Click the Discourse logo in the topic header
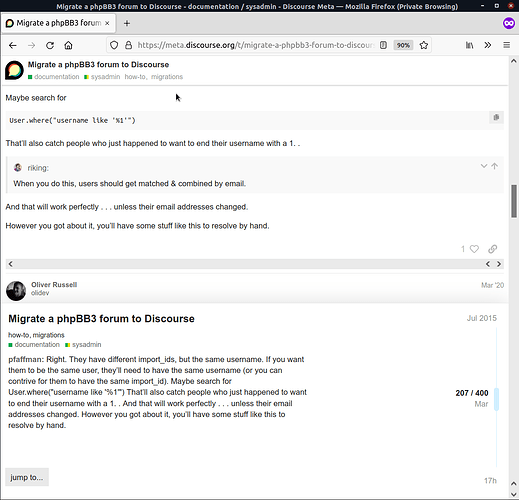Viewport: 519px width, 500px height. tap(14, 70)
